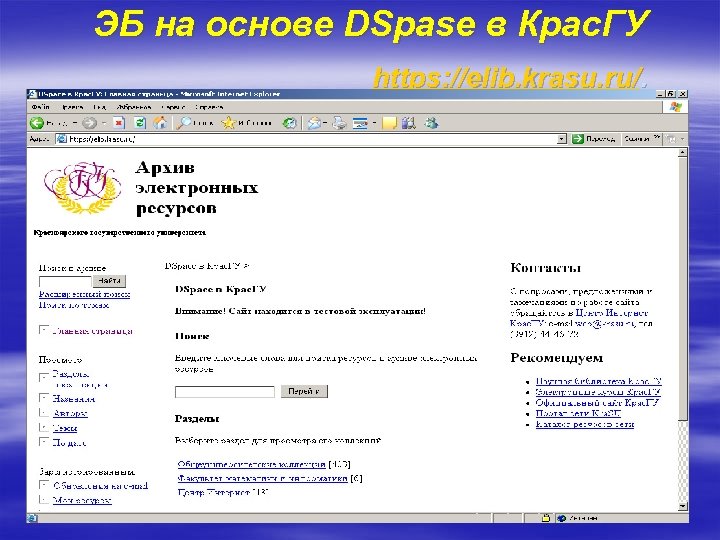Click the Найти button in sidebar search

pos(109,281)
